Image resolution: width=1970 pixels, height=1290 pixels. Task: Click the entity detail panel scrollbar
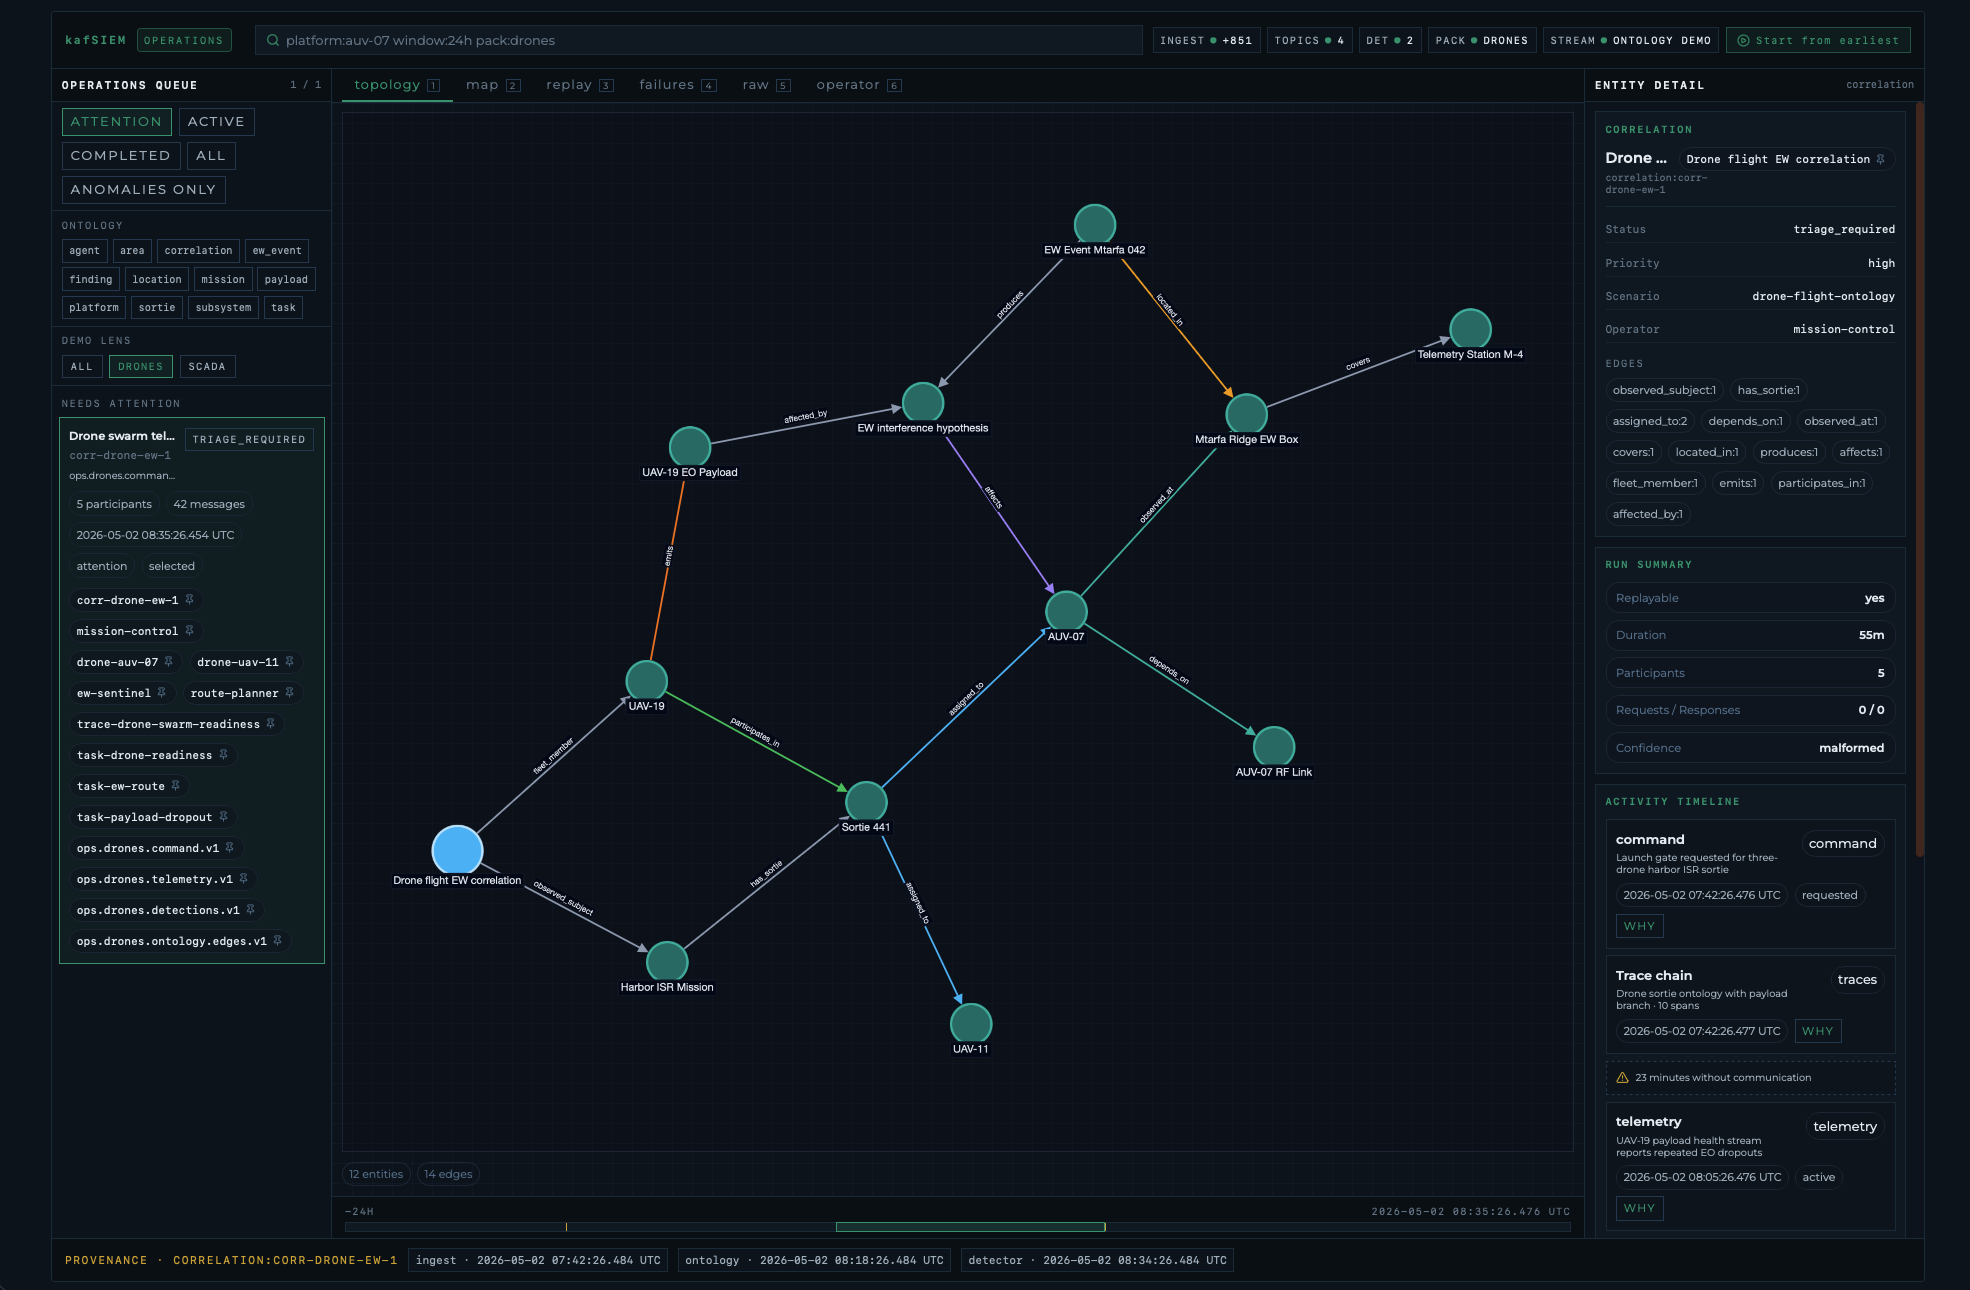click(1919, 480)
